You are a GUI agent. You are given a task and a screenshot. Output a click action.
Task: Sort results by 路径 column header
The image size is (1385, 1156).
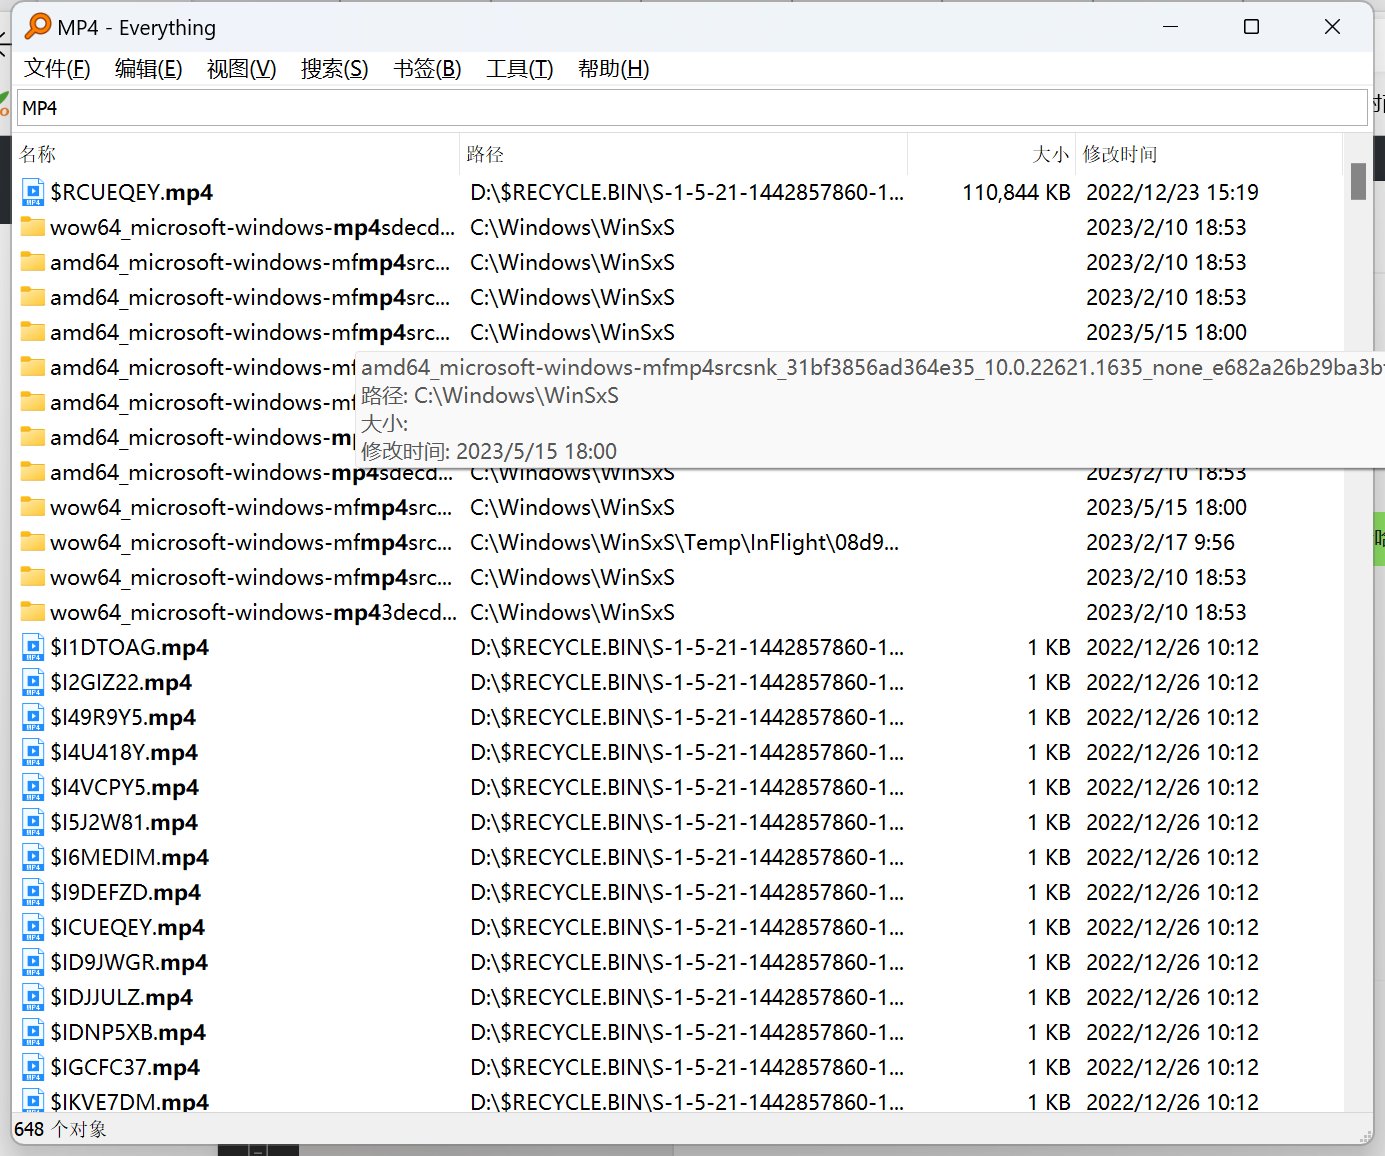coord(683,154)
